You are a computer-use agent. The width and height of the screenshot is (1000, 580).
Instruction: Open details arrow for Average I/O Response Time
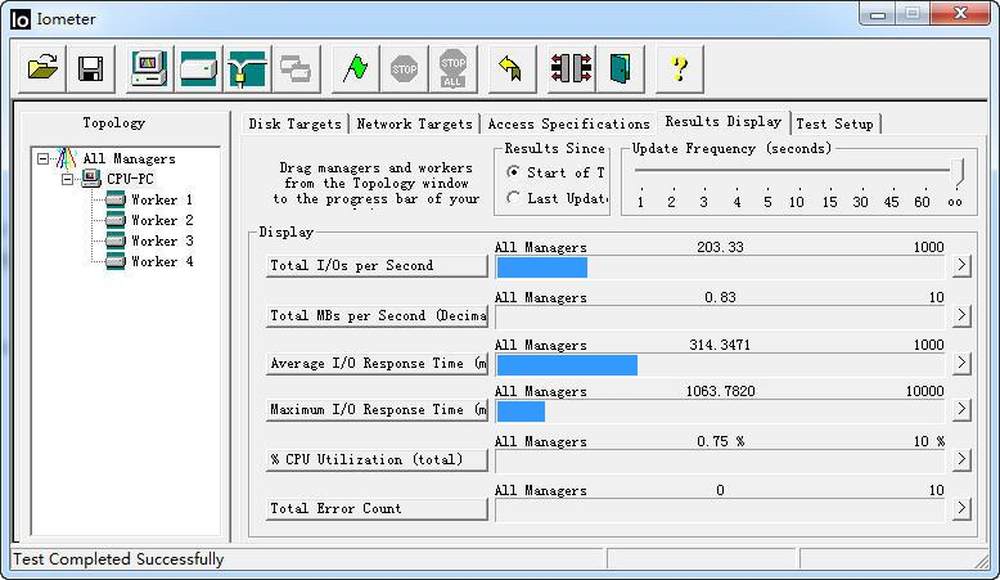[961, 362]
